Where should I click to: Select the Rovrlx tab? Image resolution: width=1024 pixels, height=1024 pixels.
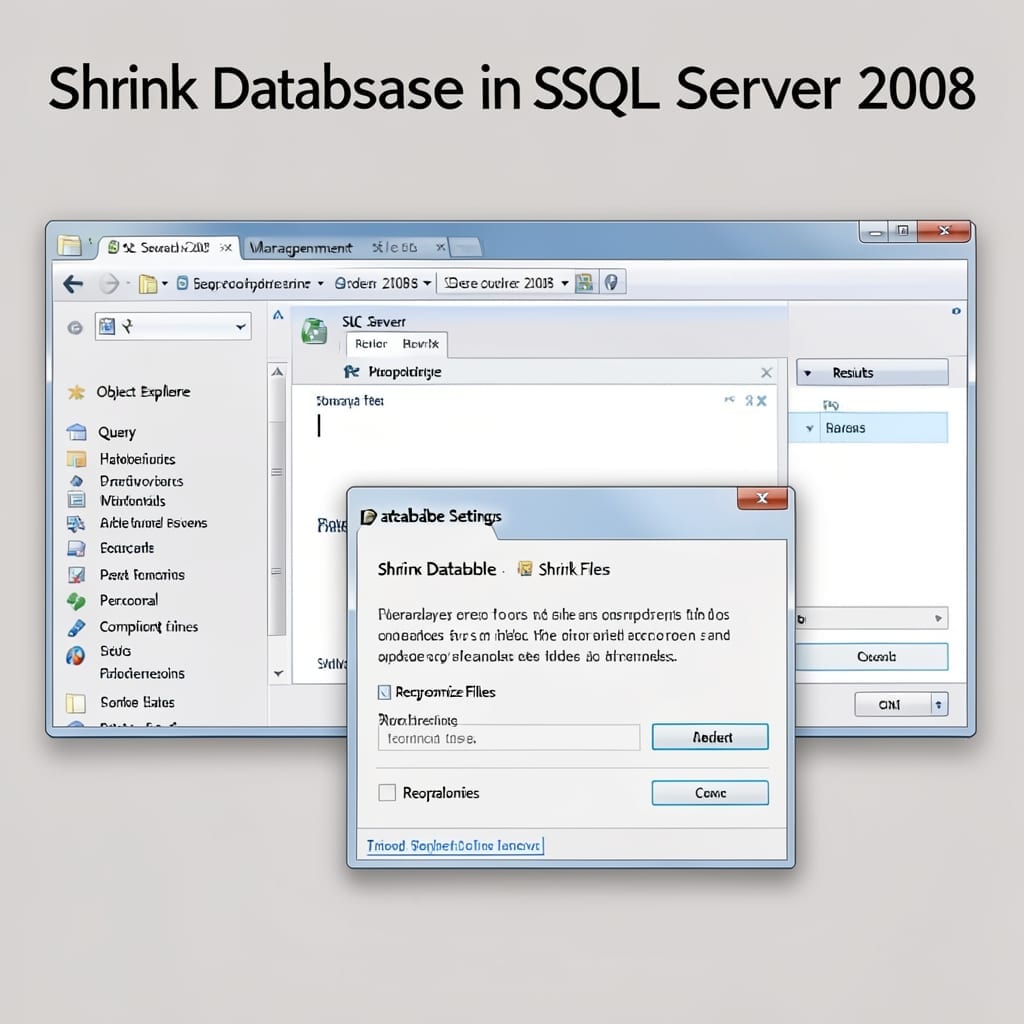(421, 344)
